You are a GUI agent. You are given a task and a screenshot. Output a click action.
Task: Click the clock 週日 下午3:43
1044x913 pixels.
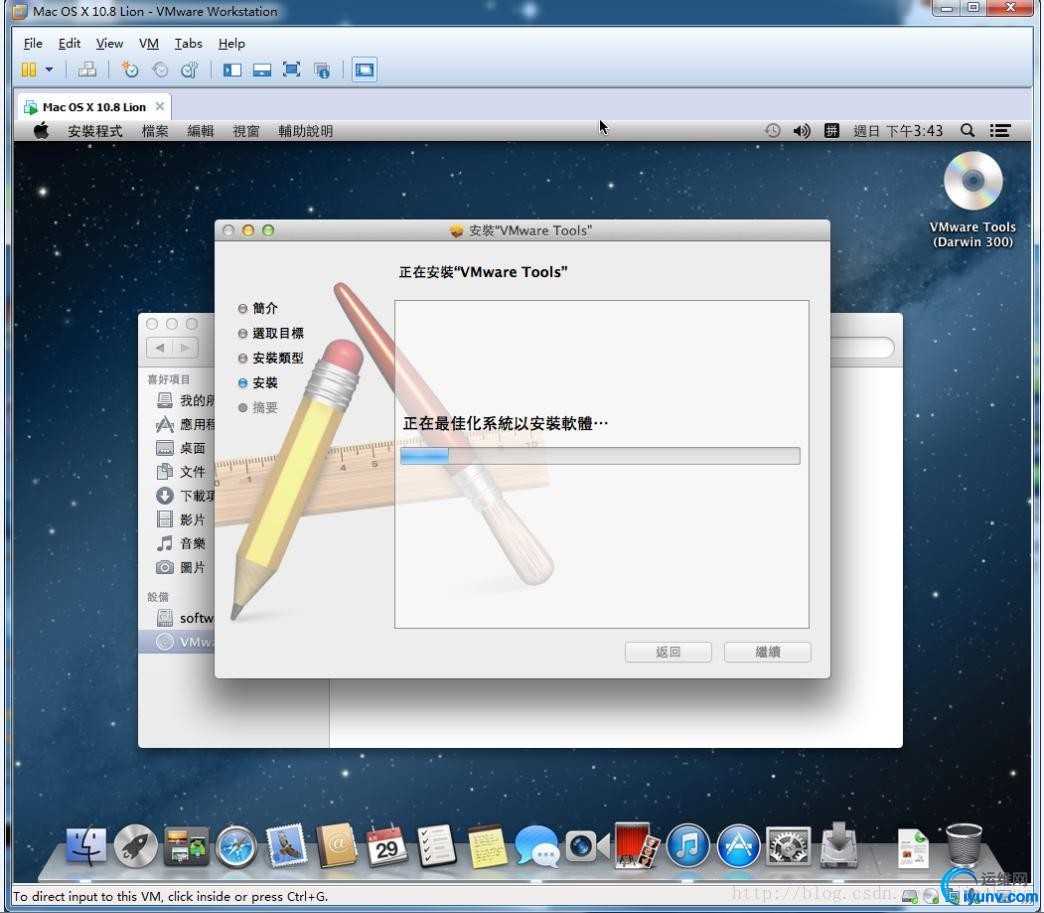pyautogui.click(x=898, y=131)
